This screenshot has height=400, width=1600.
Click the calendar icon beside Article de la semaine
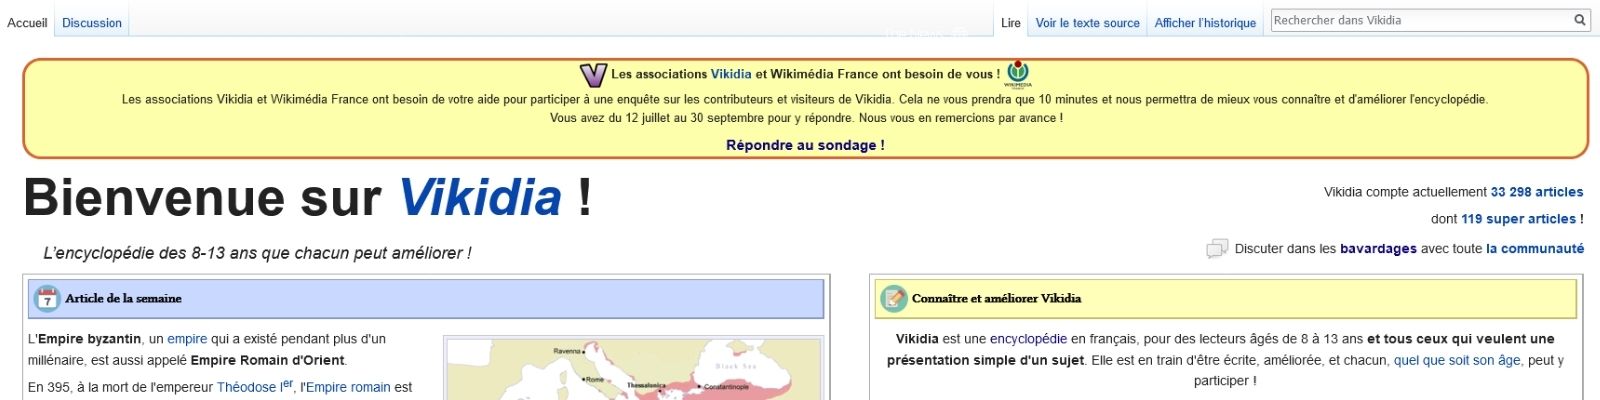click(47, 298)
